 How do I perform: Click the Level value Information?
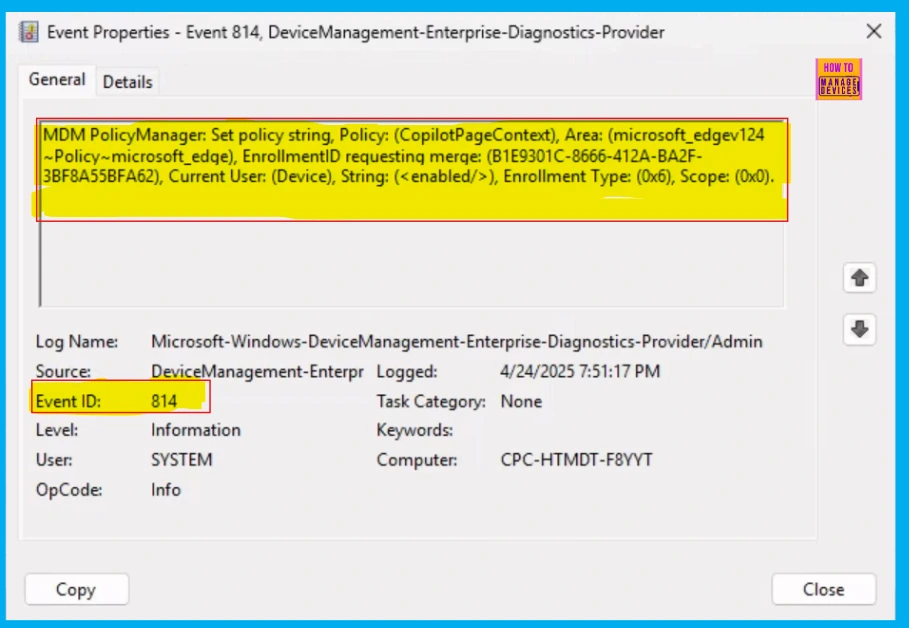pyautogui.click(x=196, y=430)
